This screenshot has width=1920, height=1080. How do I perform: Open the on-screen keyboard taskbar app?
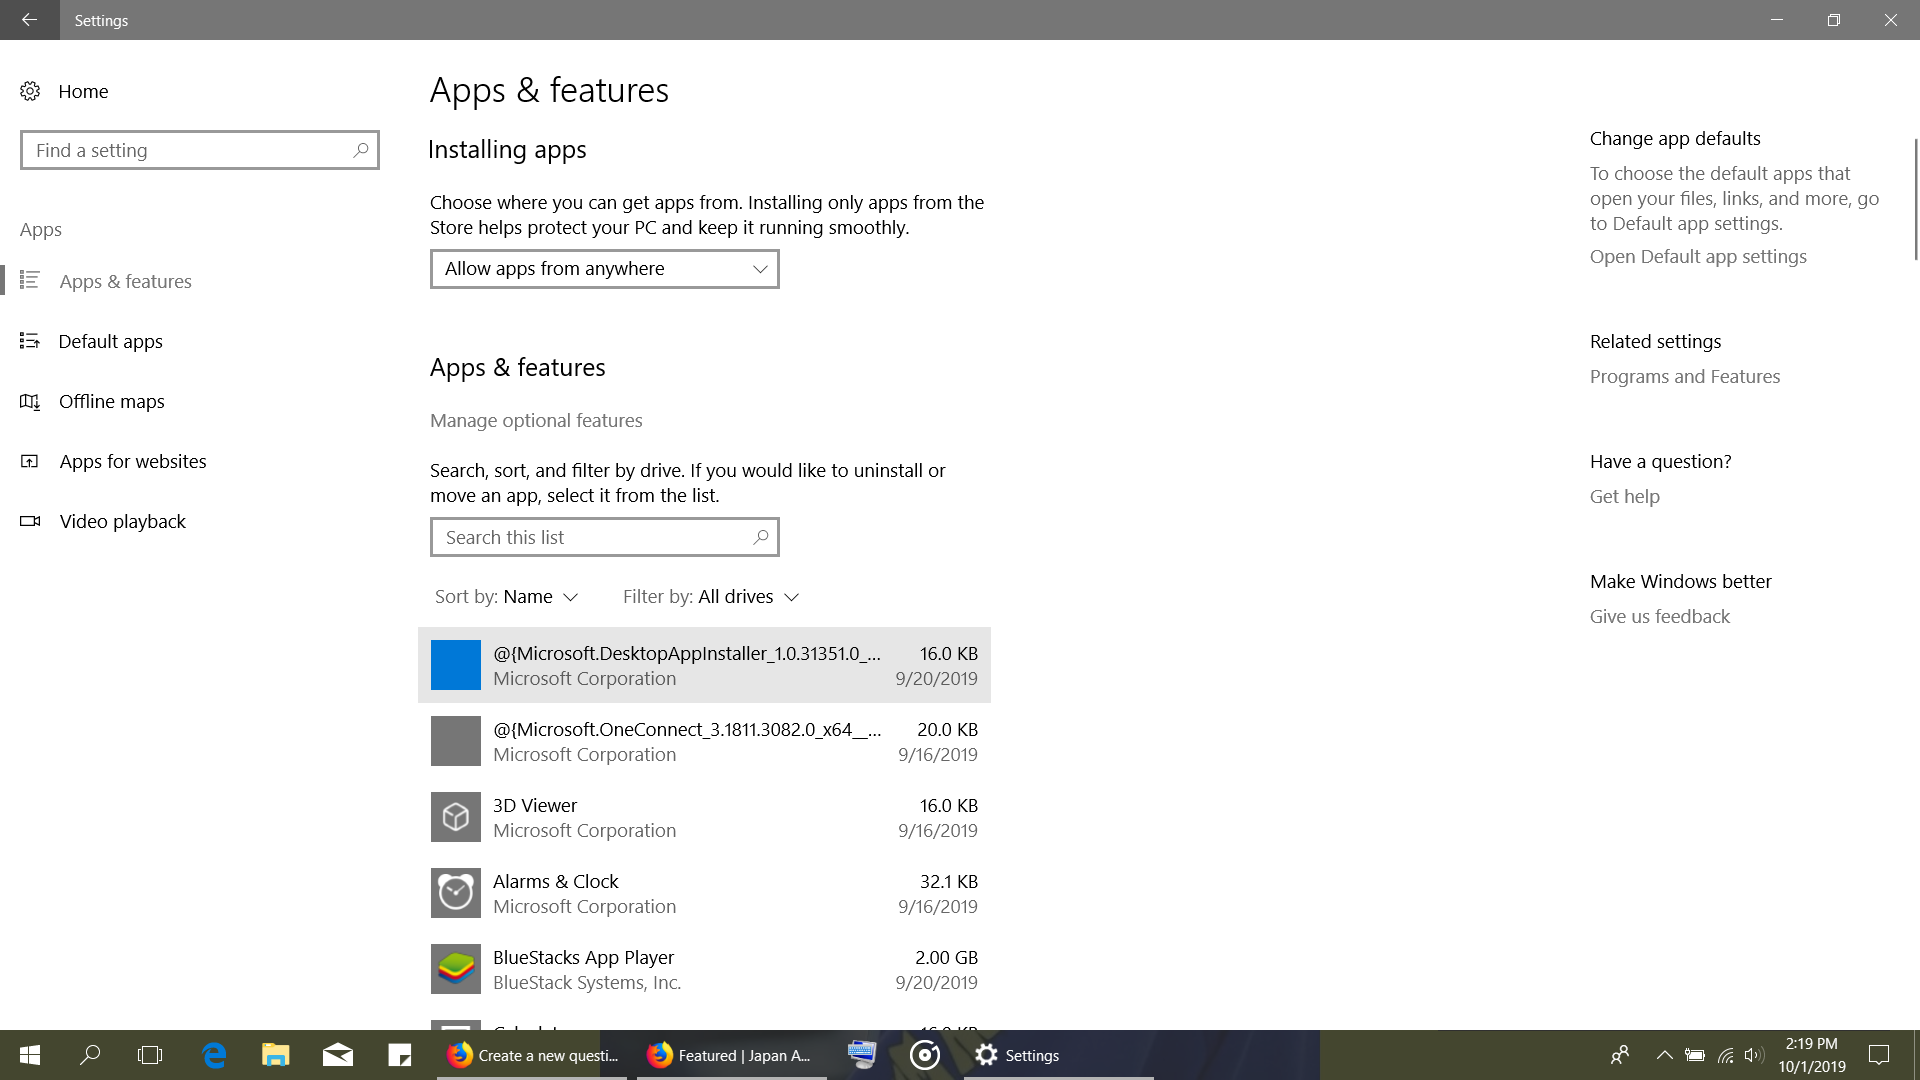(862, 1055)
